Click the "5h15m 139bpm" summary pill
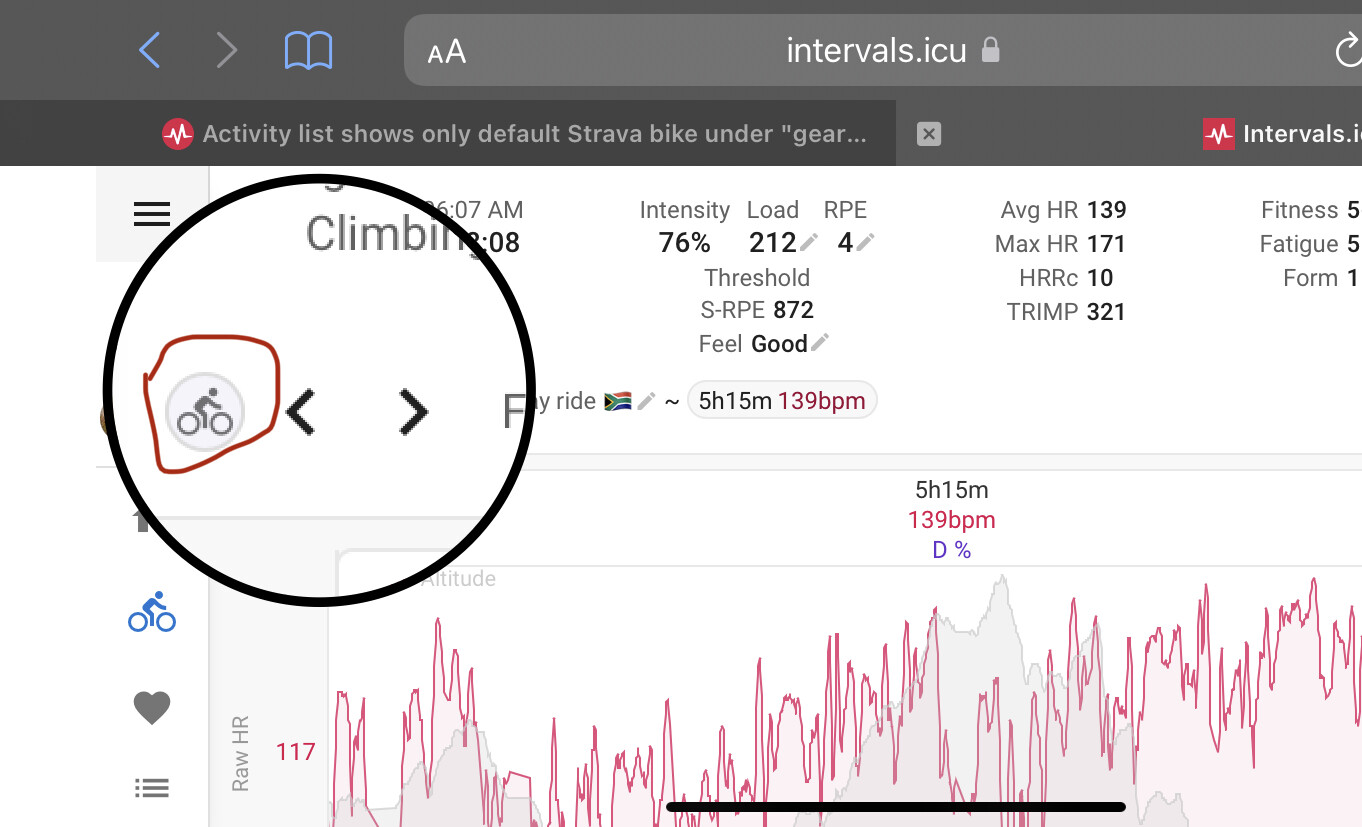This screenshot has height=827, width=1362. [x=782, y=400]
